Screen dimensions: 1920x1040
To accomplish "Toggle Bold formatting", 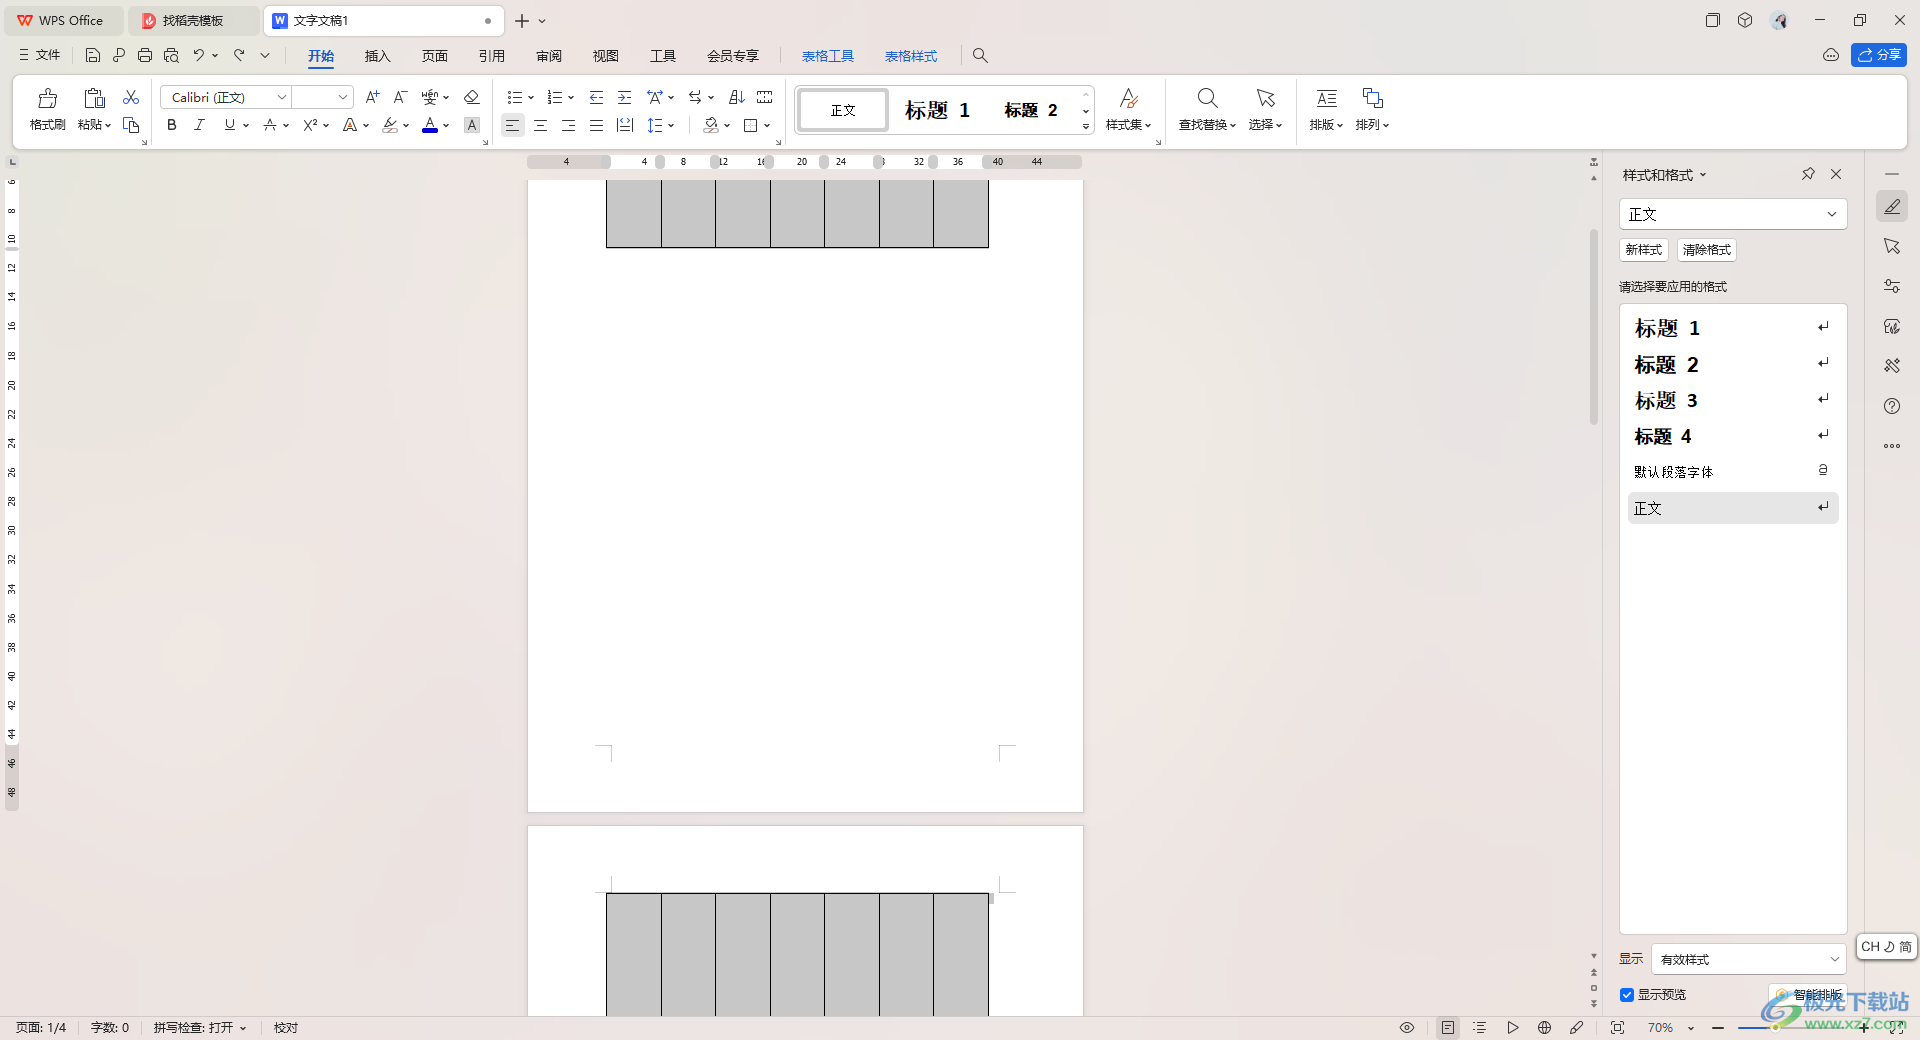I will (x=172, y=125).
